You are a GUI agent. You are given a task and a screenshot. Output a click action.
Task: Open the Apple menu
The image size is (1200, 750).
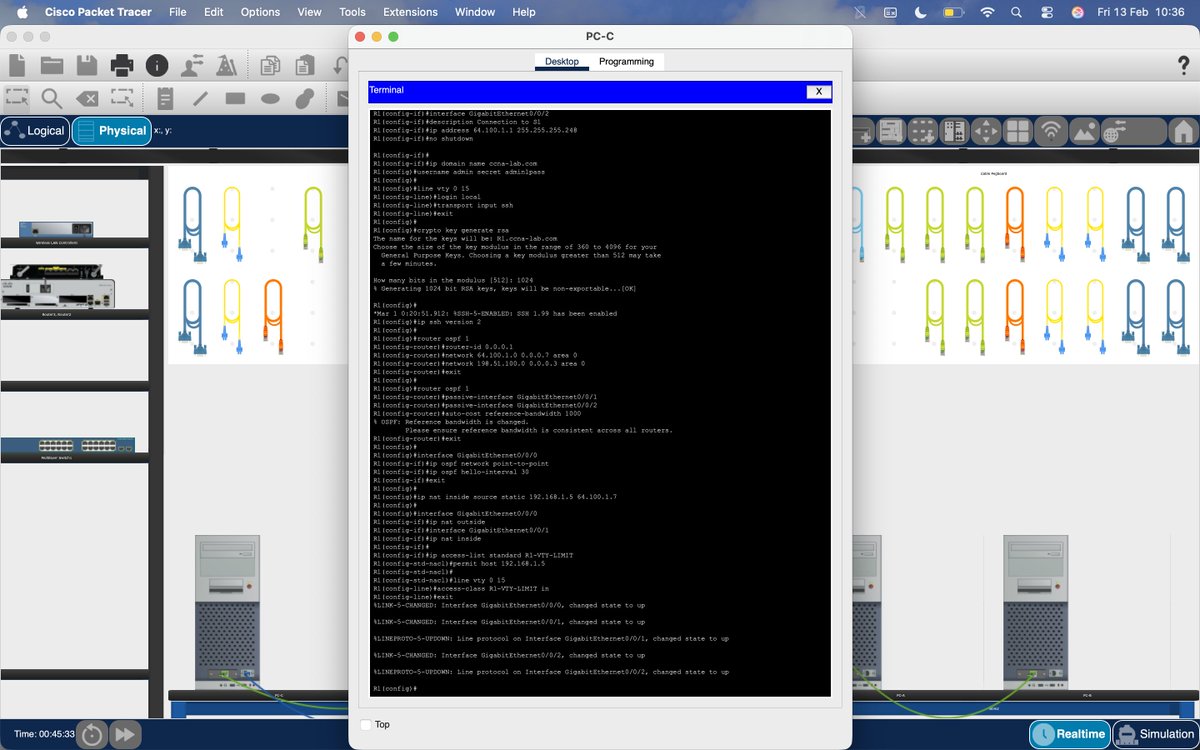21,12
